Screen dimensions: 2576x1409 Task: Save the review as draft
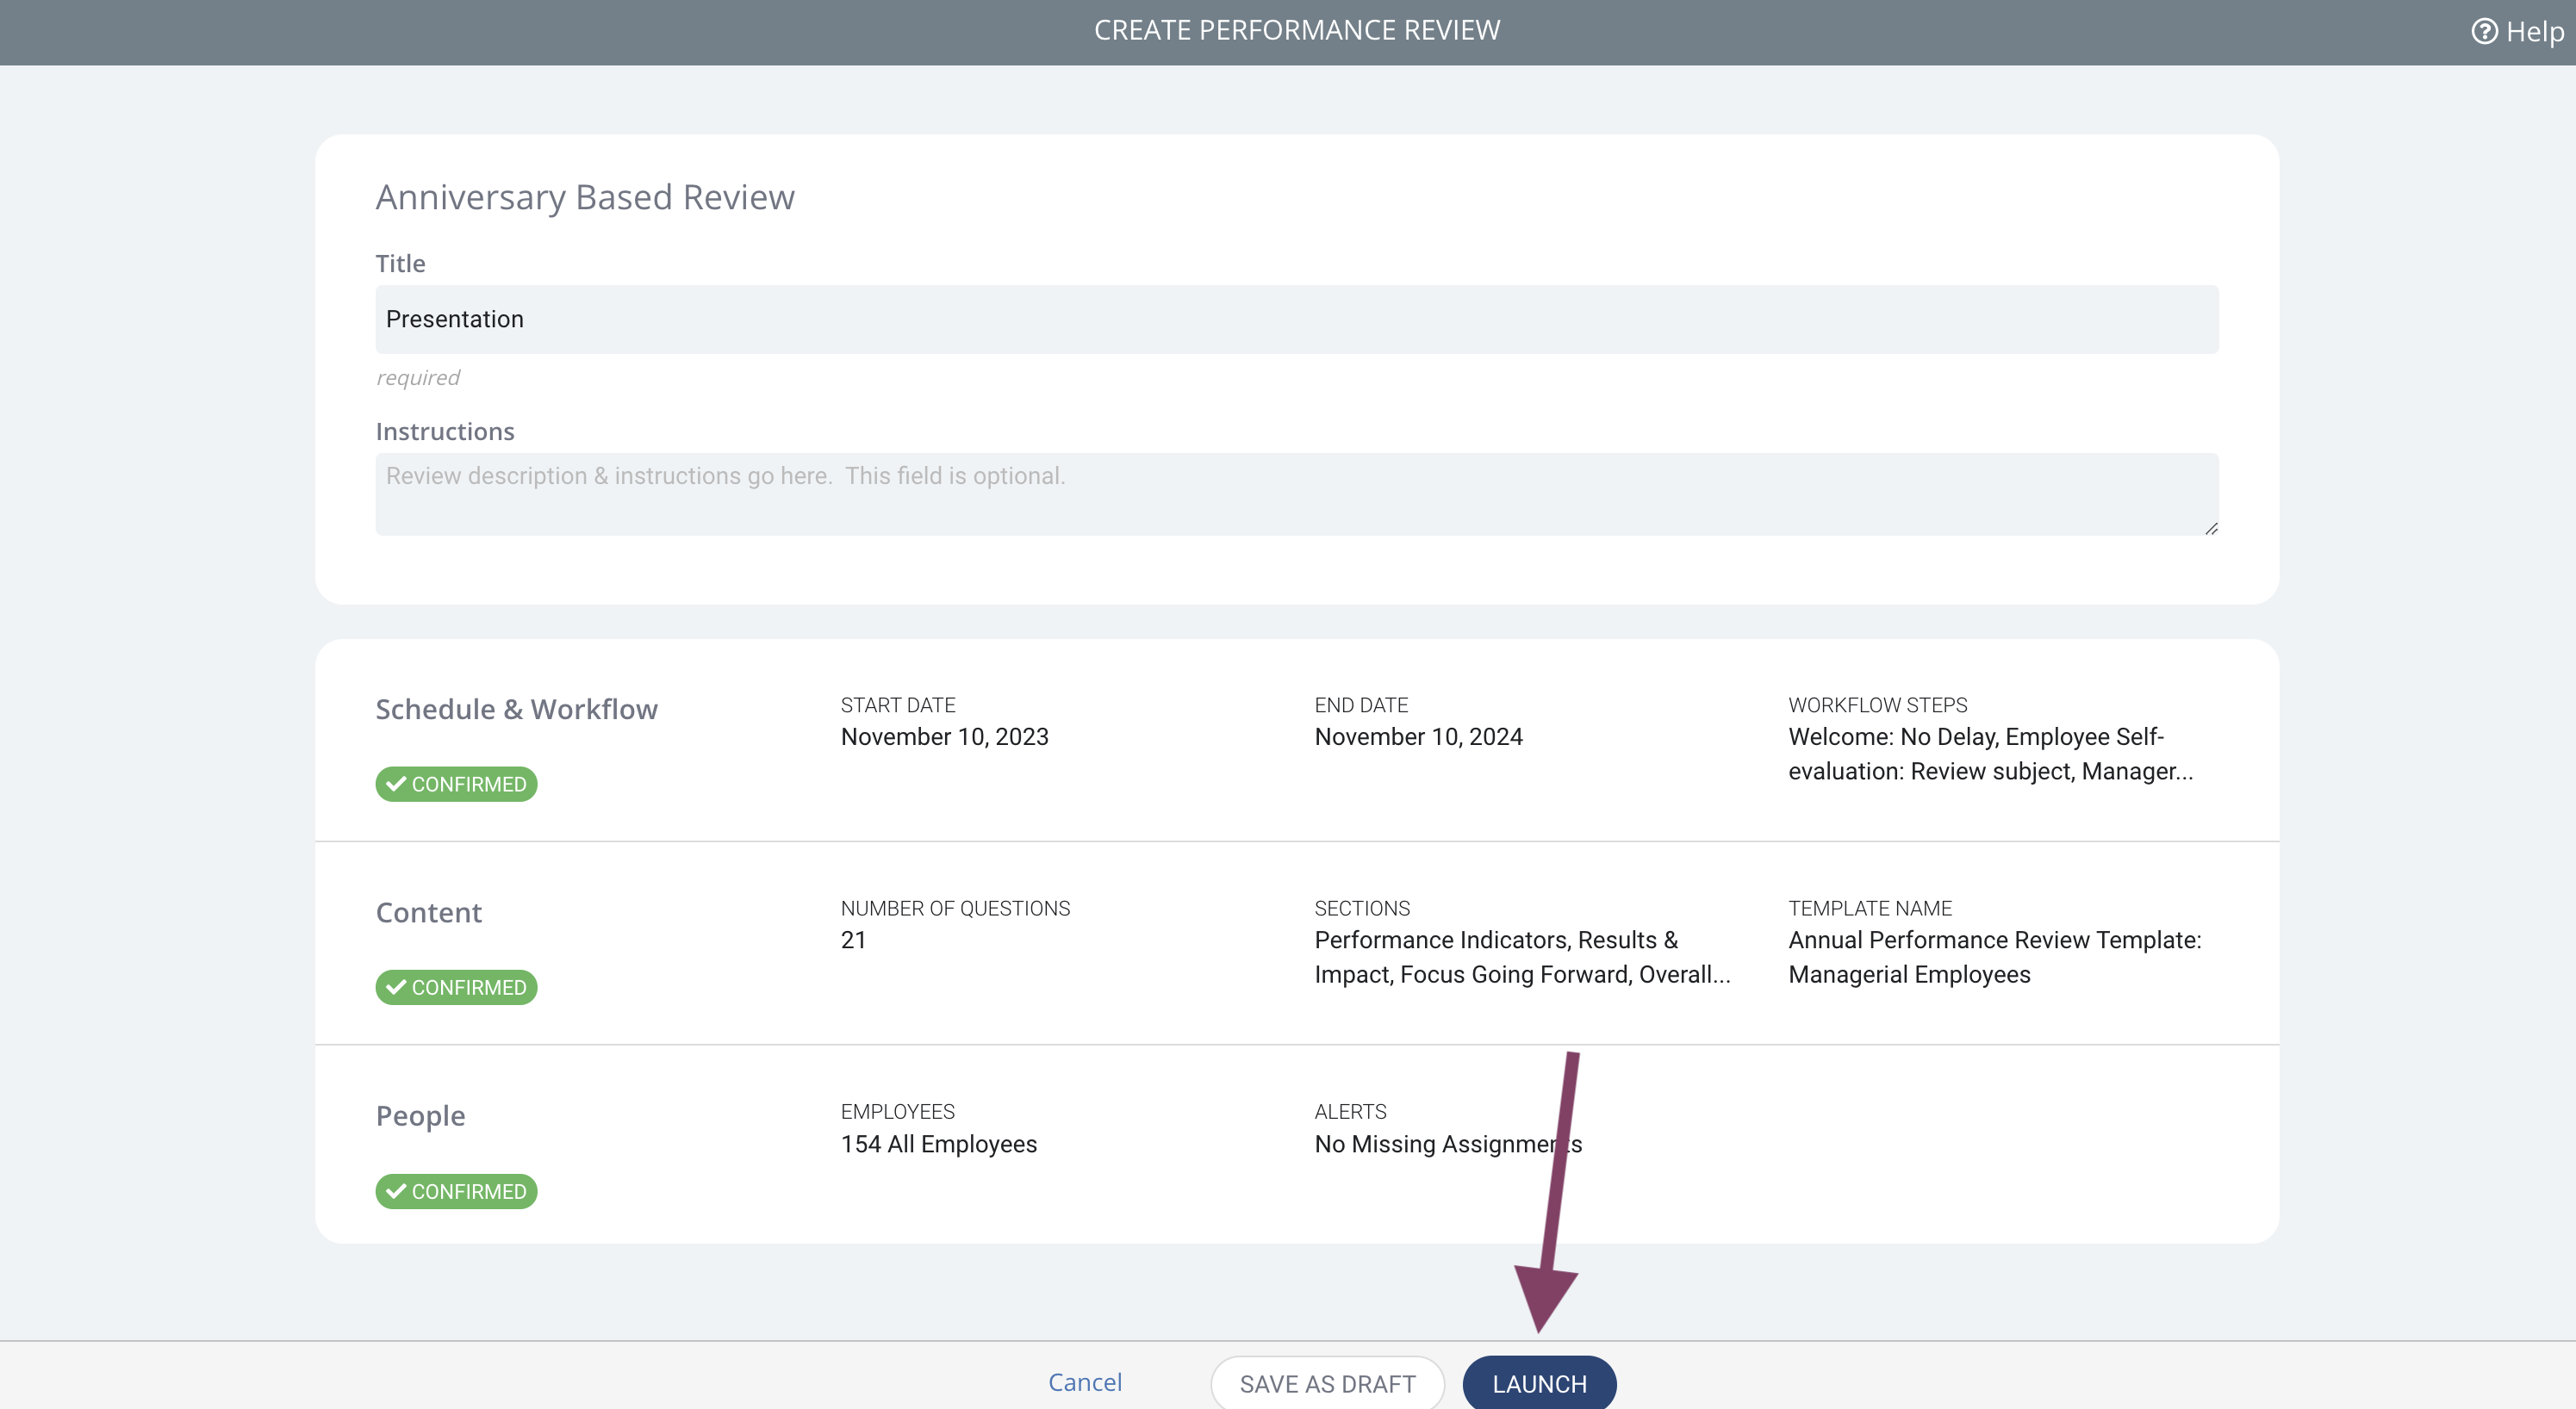[1327, 1383]
